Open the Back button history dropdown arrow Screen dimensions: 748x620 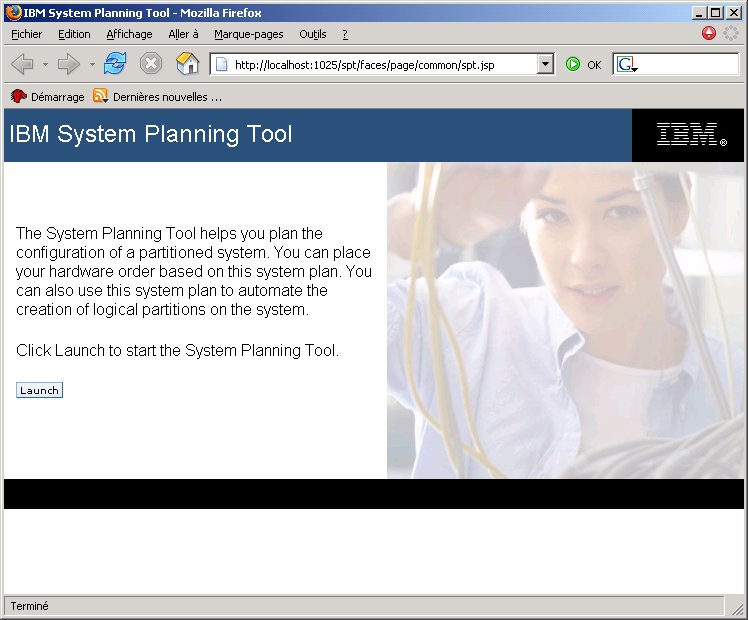tap(45, 64)
